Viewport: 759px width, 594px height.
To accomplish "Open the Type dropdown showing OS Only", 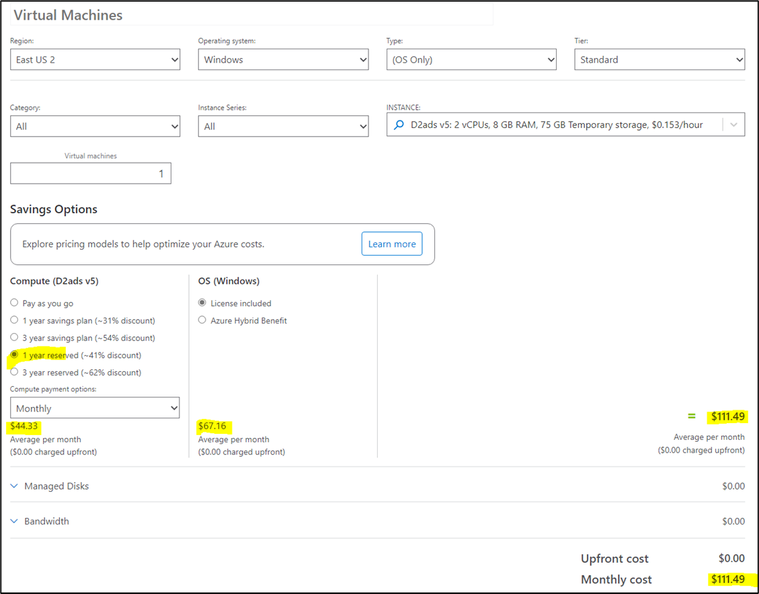I will coord(471,60).
